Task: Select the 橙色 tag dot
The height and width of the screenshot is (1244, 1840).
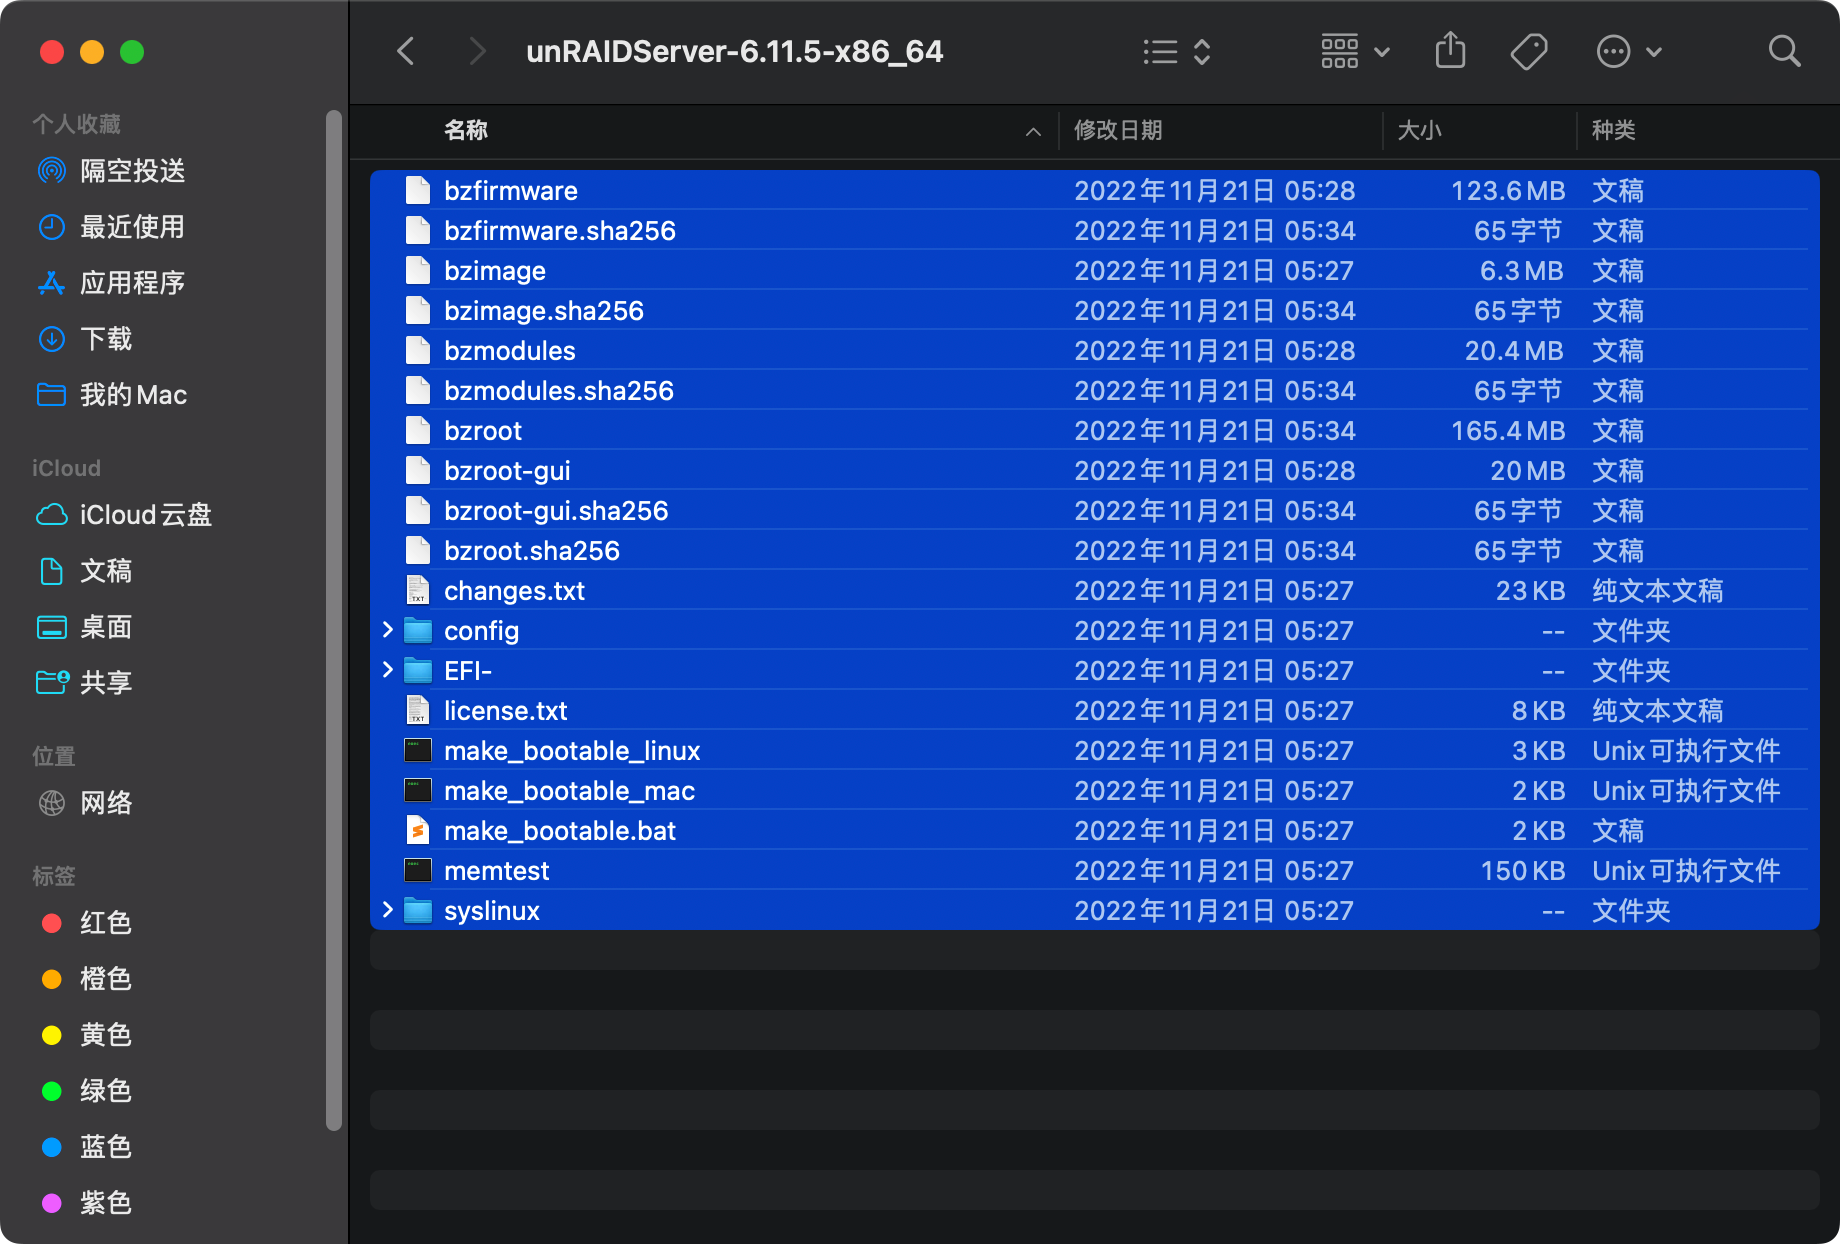Action: pos(52,979)
